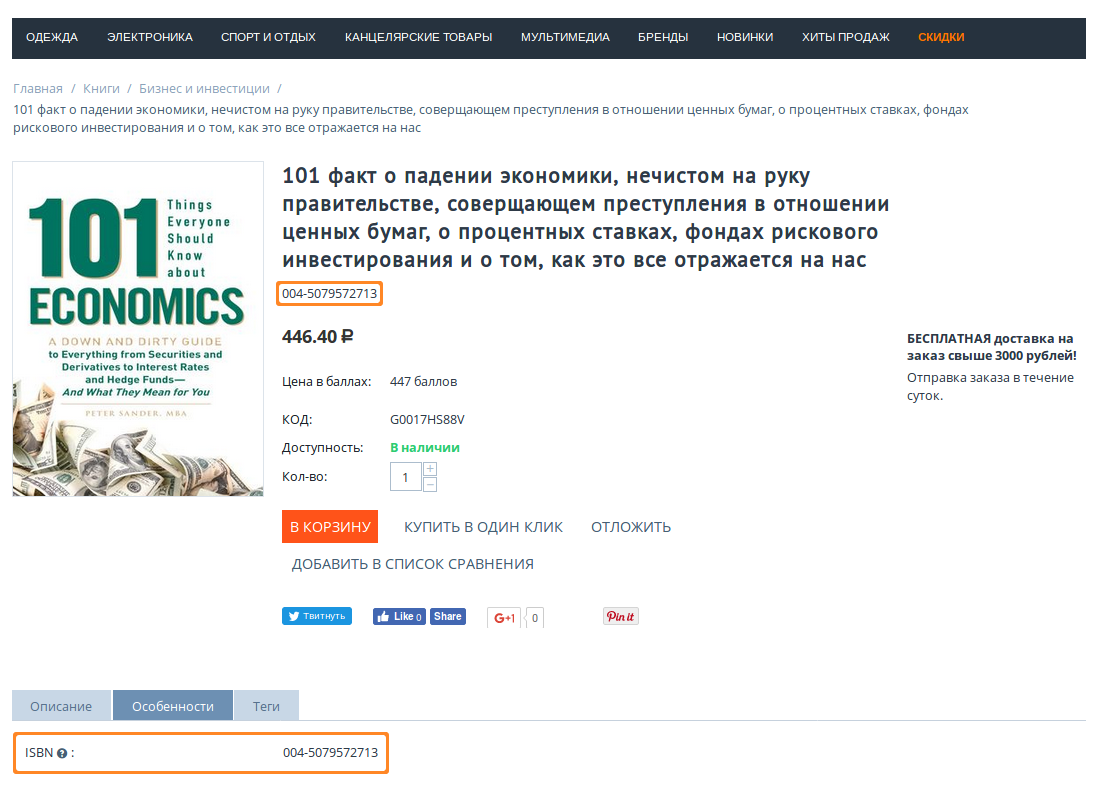Click the Facebook Share button
This screenshot has height=790, width=1095.
click(448, 617)
